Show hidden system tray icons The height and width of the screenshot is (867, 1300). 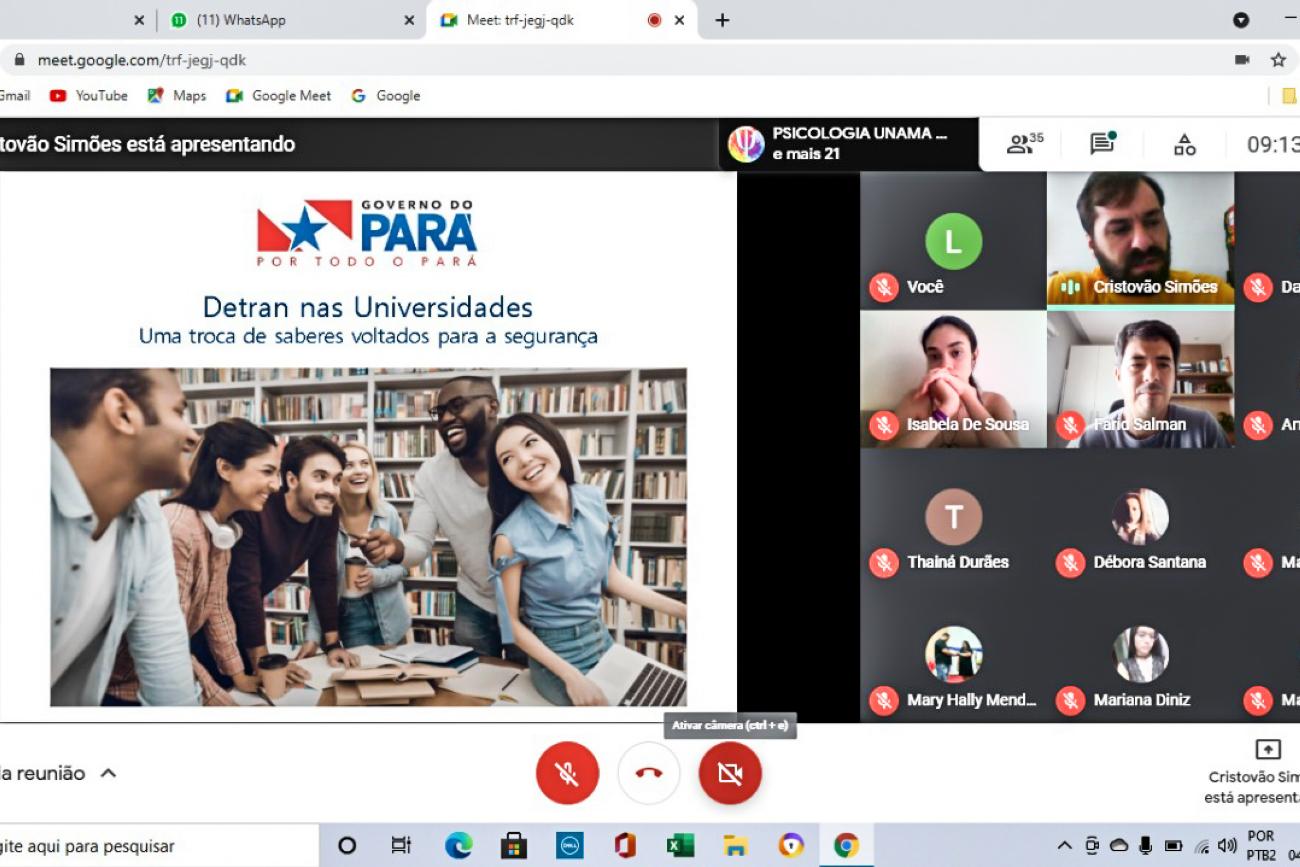pyautogui.click(x=1064, y=846)
